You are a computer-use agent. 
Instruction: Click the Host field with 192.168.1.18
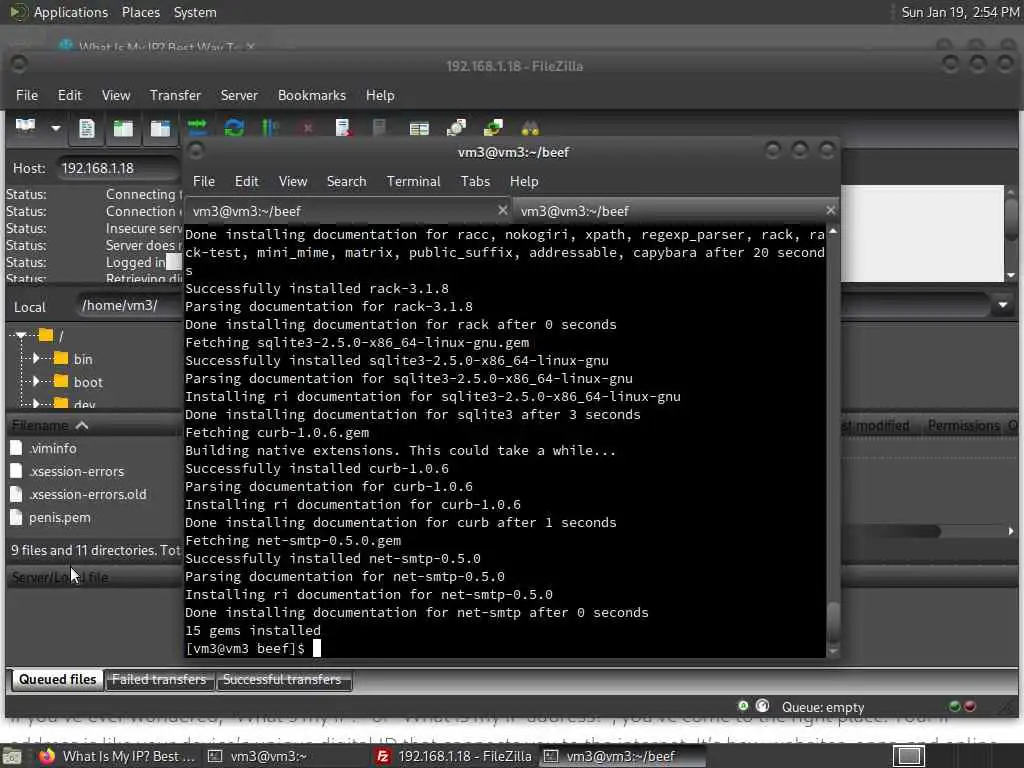pyautogui.click(x=118, y=168)
